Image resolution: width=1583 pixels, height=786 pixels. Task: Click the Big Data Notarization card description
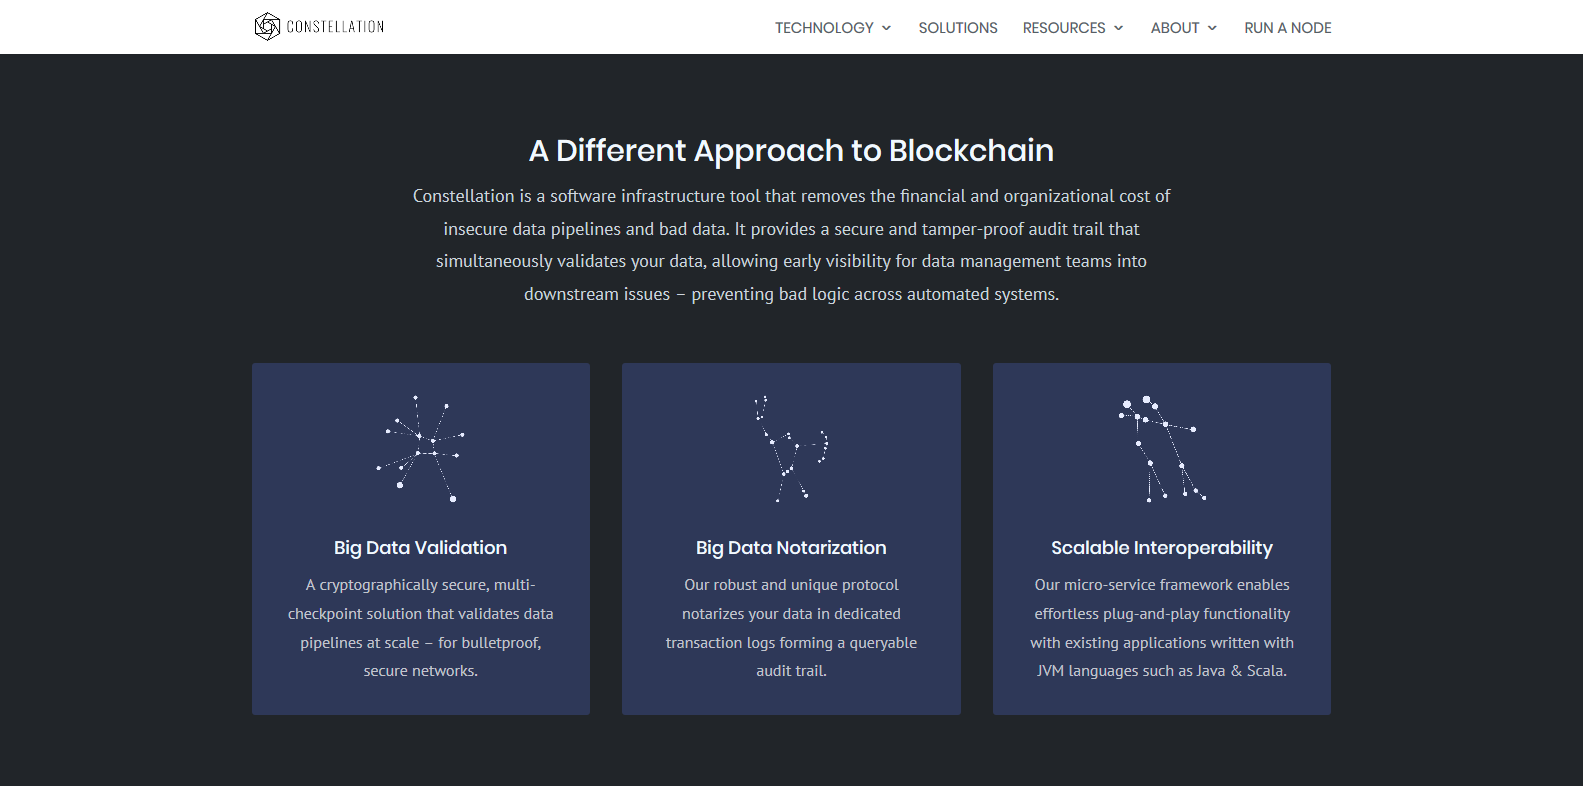(791, 628)
